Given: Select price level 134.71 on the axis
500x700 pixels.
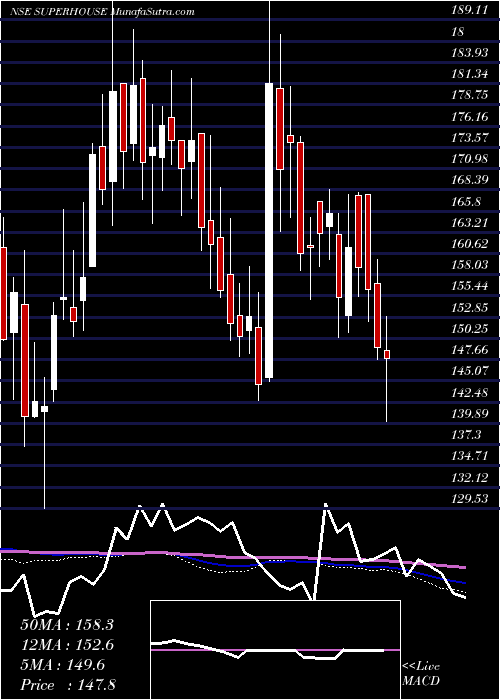Looking at the screenshot, I should coord(469,456).
